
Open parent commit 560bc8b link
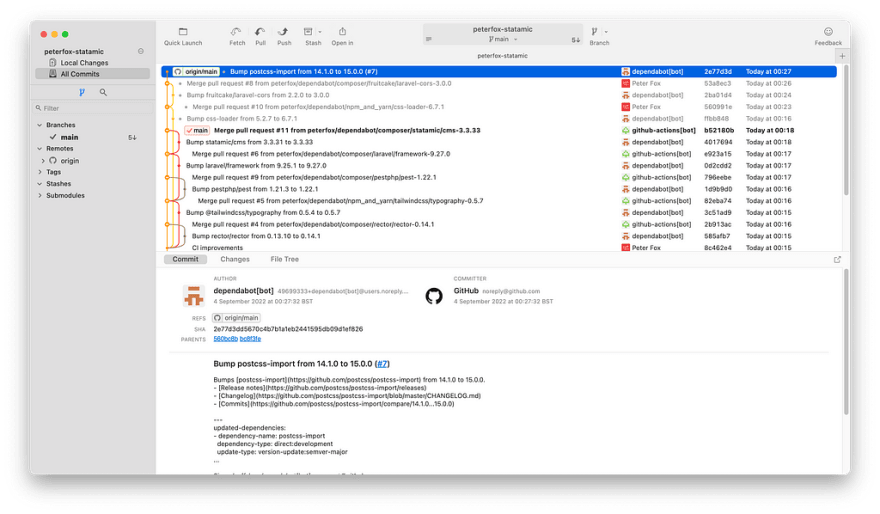[x=225, y=339]
